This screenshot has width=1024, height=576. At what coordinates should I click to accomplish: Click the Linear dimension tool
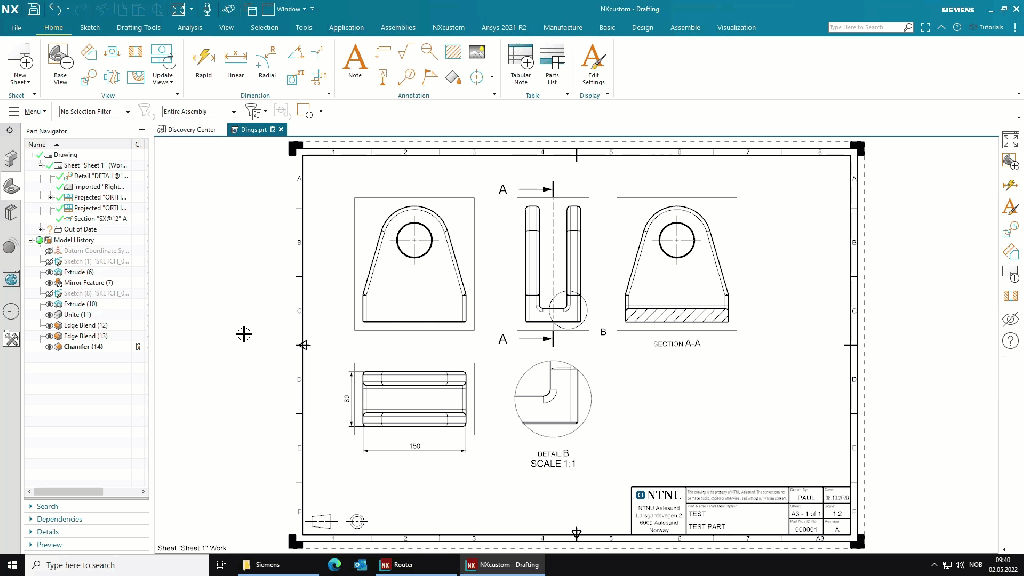click(x=236, y=61)
